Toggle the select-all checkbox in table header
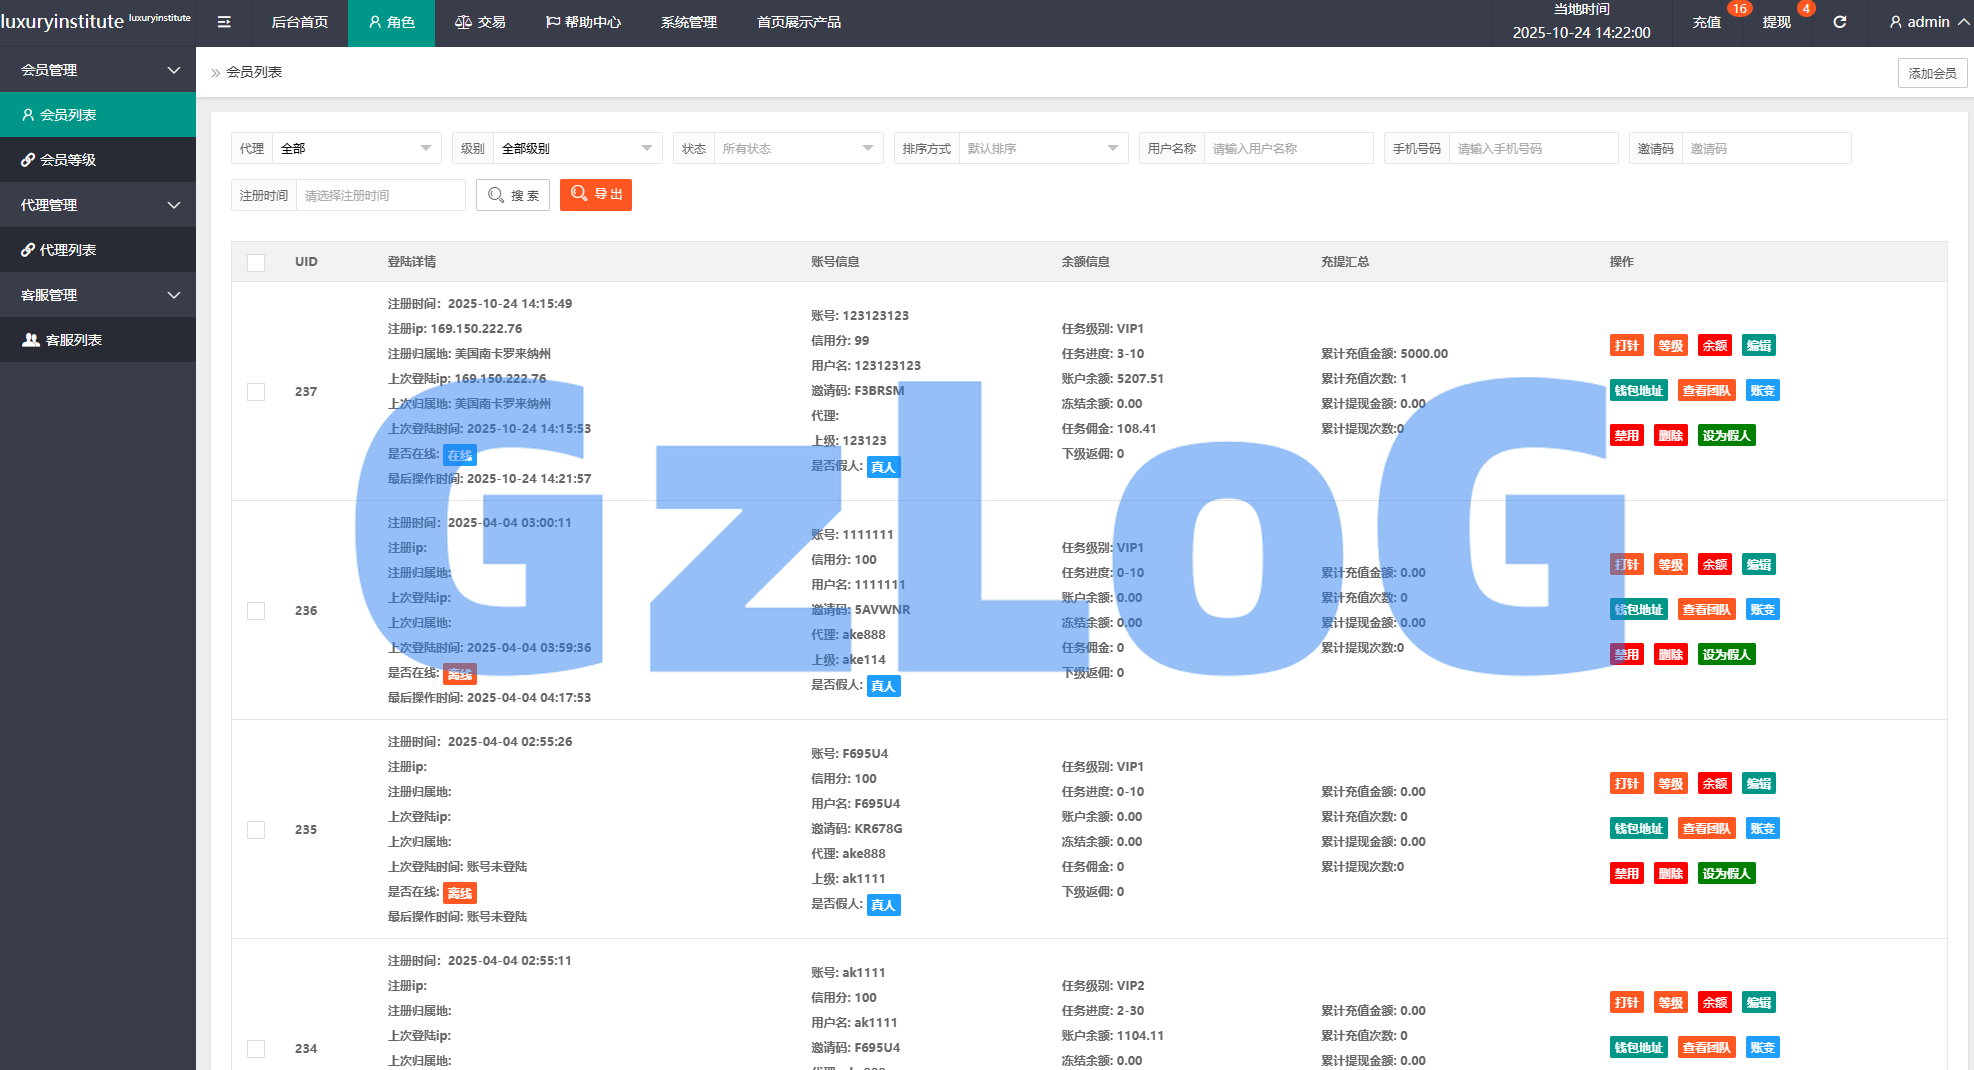Viewport: 1974px width, 1070px height. (256, 262)
